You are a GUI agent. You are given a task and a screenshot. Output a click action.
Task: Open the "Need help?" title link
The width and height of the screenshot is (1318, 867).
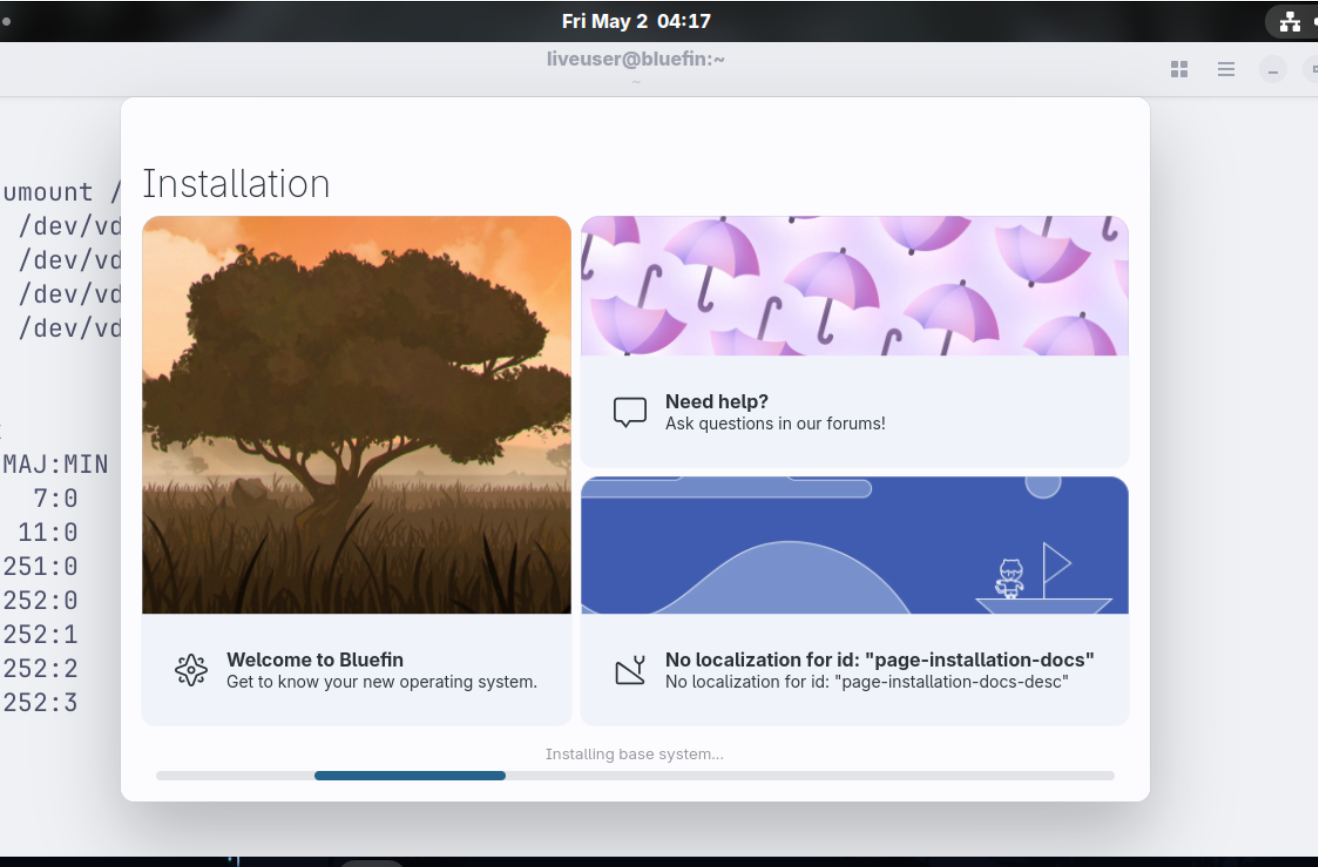[717, 401]
